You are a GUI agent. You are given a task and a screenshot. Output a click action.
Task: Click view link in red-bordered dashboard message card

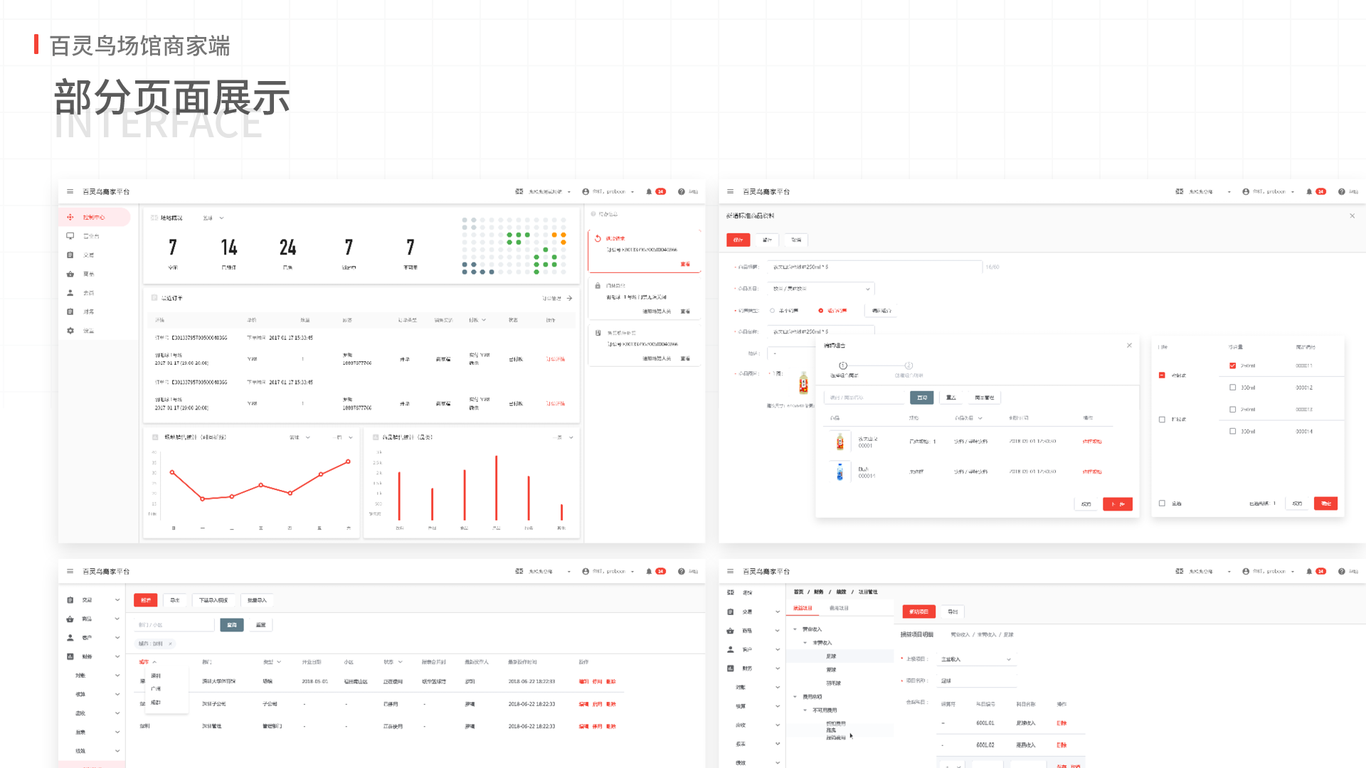point(686,264)
